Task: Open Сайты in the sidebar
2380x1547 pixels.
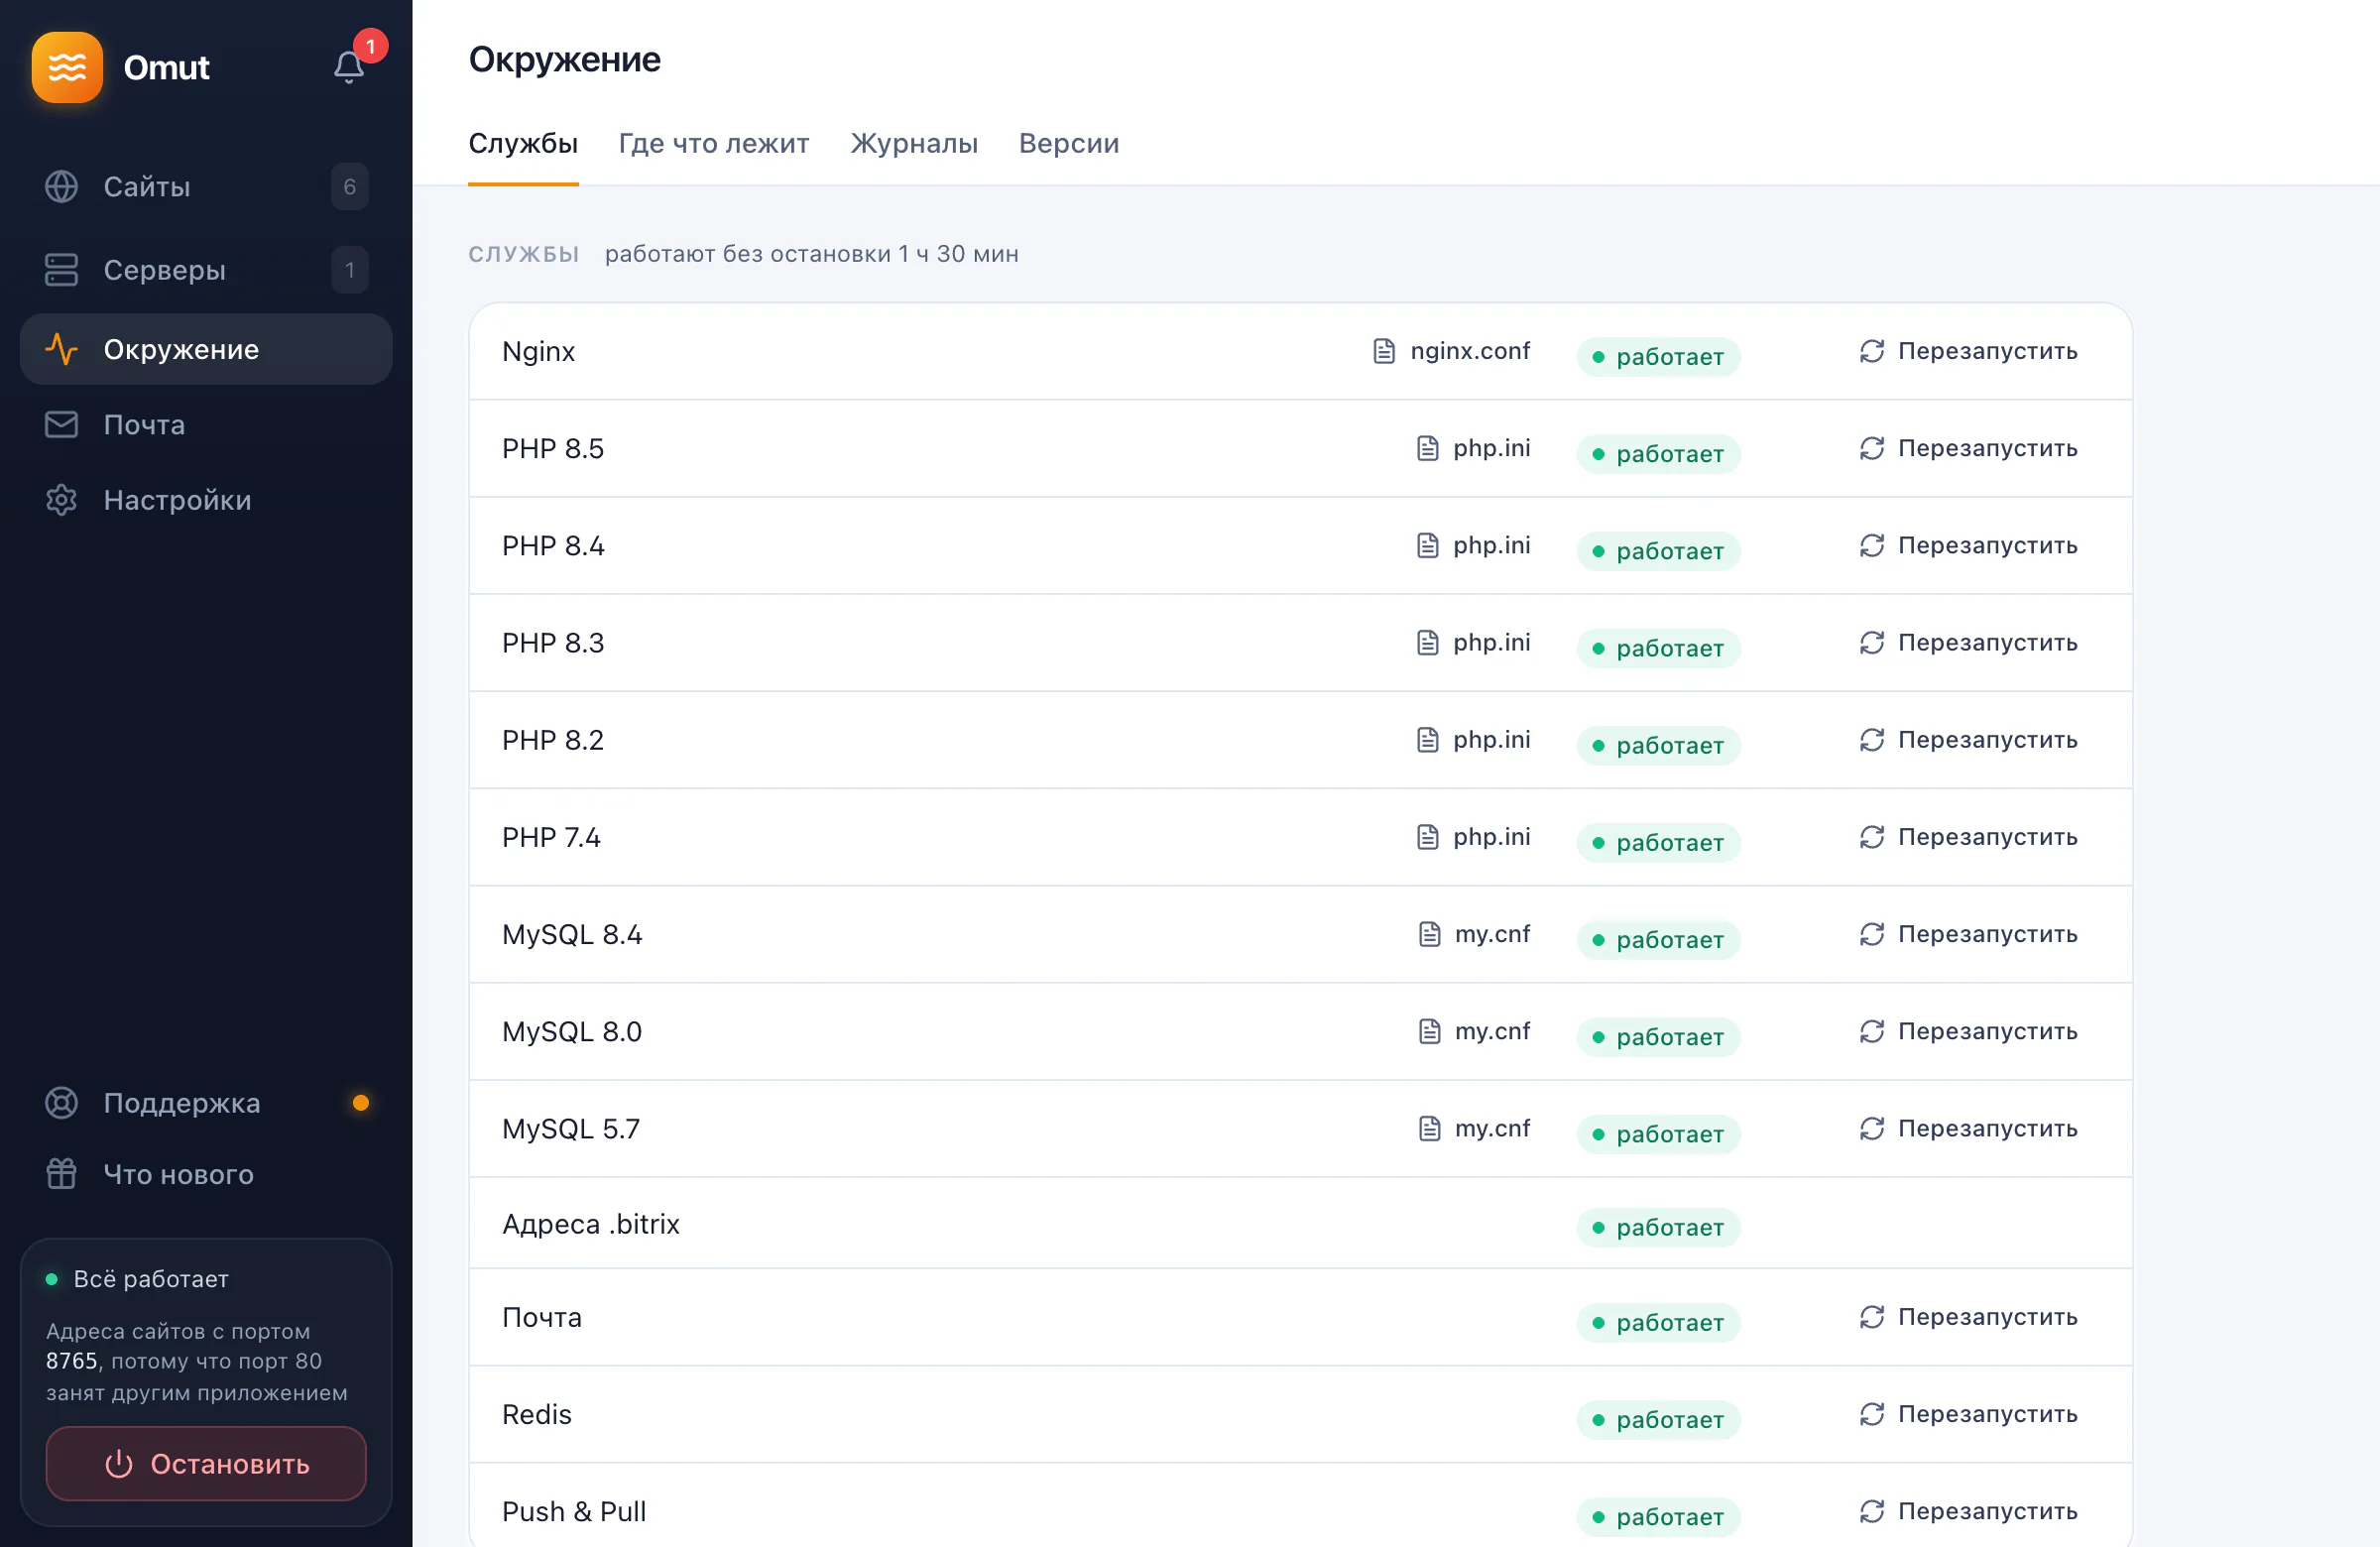Action: 206,187
